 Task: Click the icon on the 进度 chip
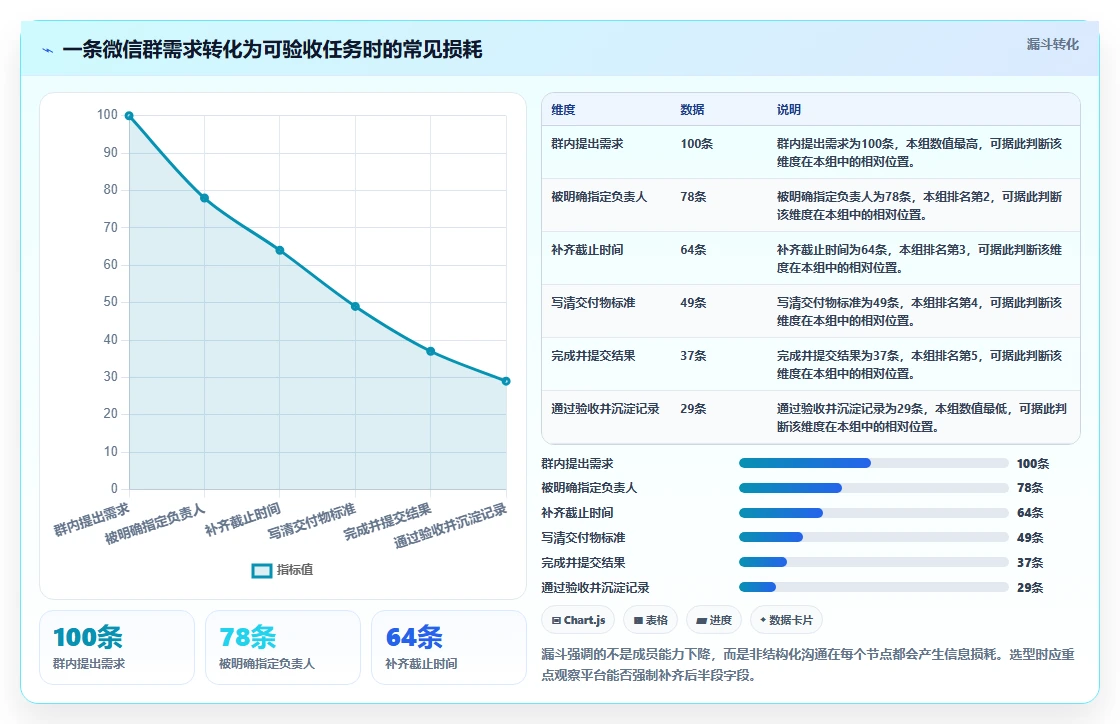click(701, 620)
